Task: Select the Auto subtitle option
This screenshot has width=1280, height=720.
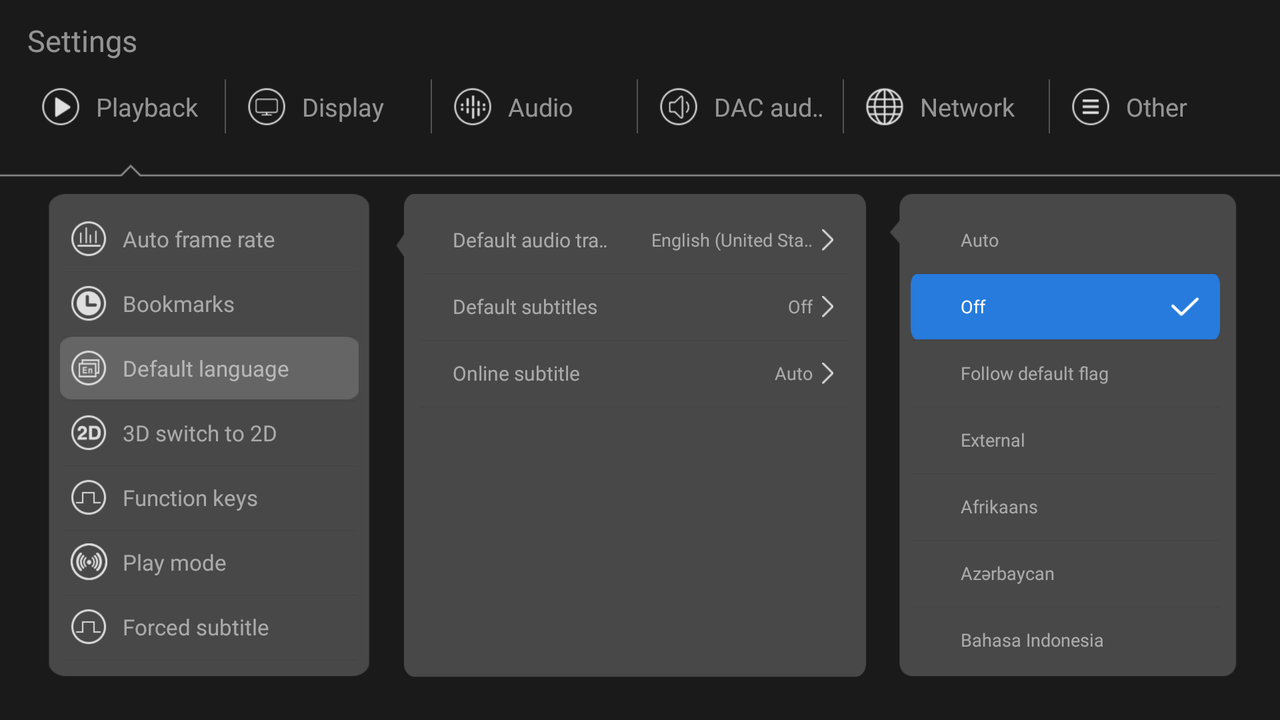Action: tap(1065, 240)
